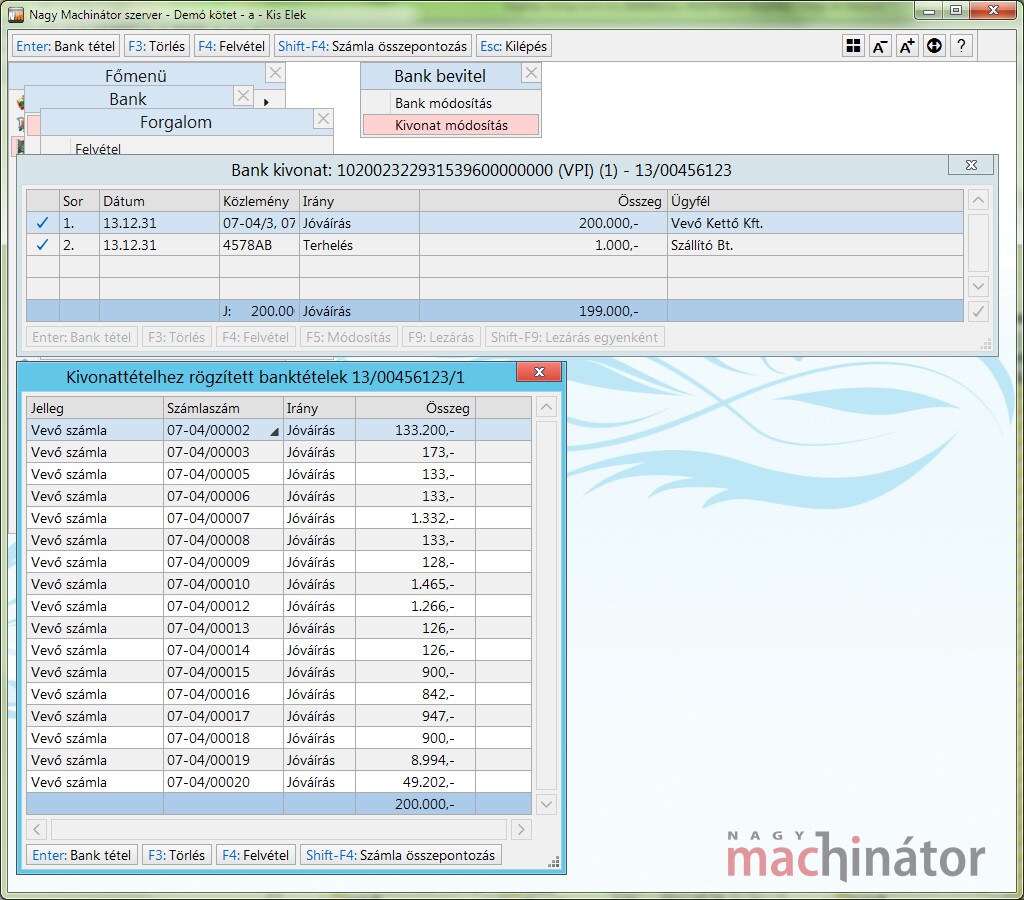Toggle the checkmark on statement row 2
The height and width of the screenshot is (900, 1024).
pos(42,245)
